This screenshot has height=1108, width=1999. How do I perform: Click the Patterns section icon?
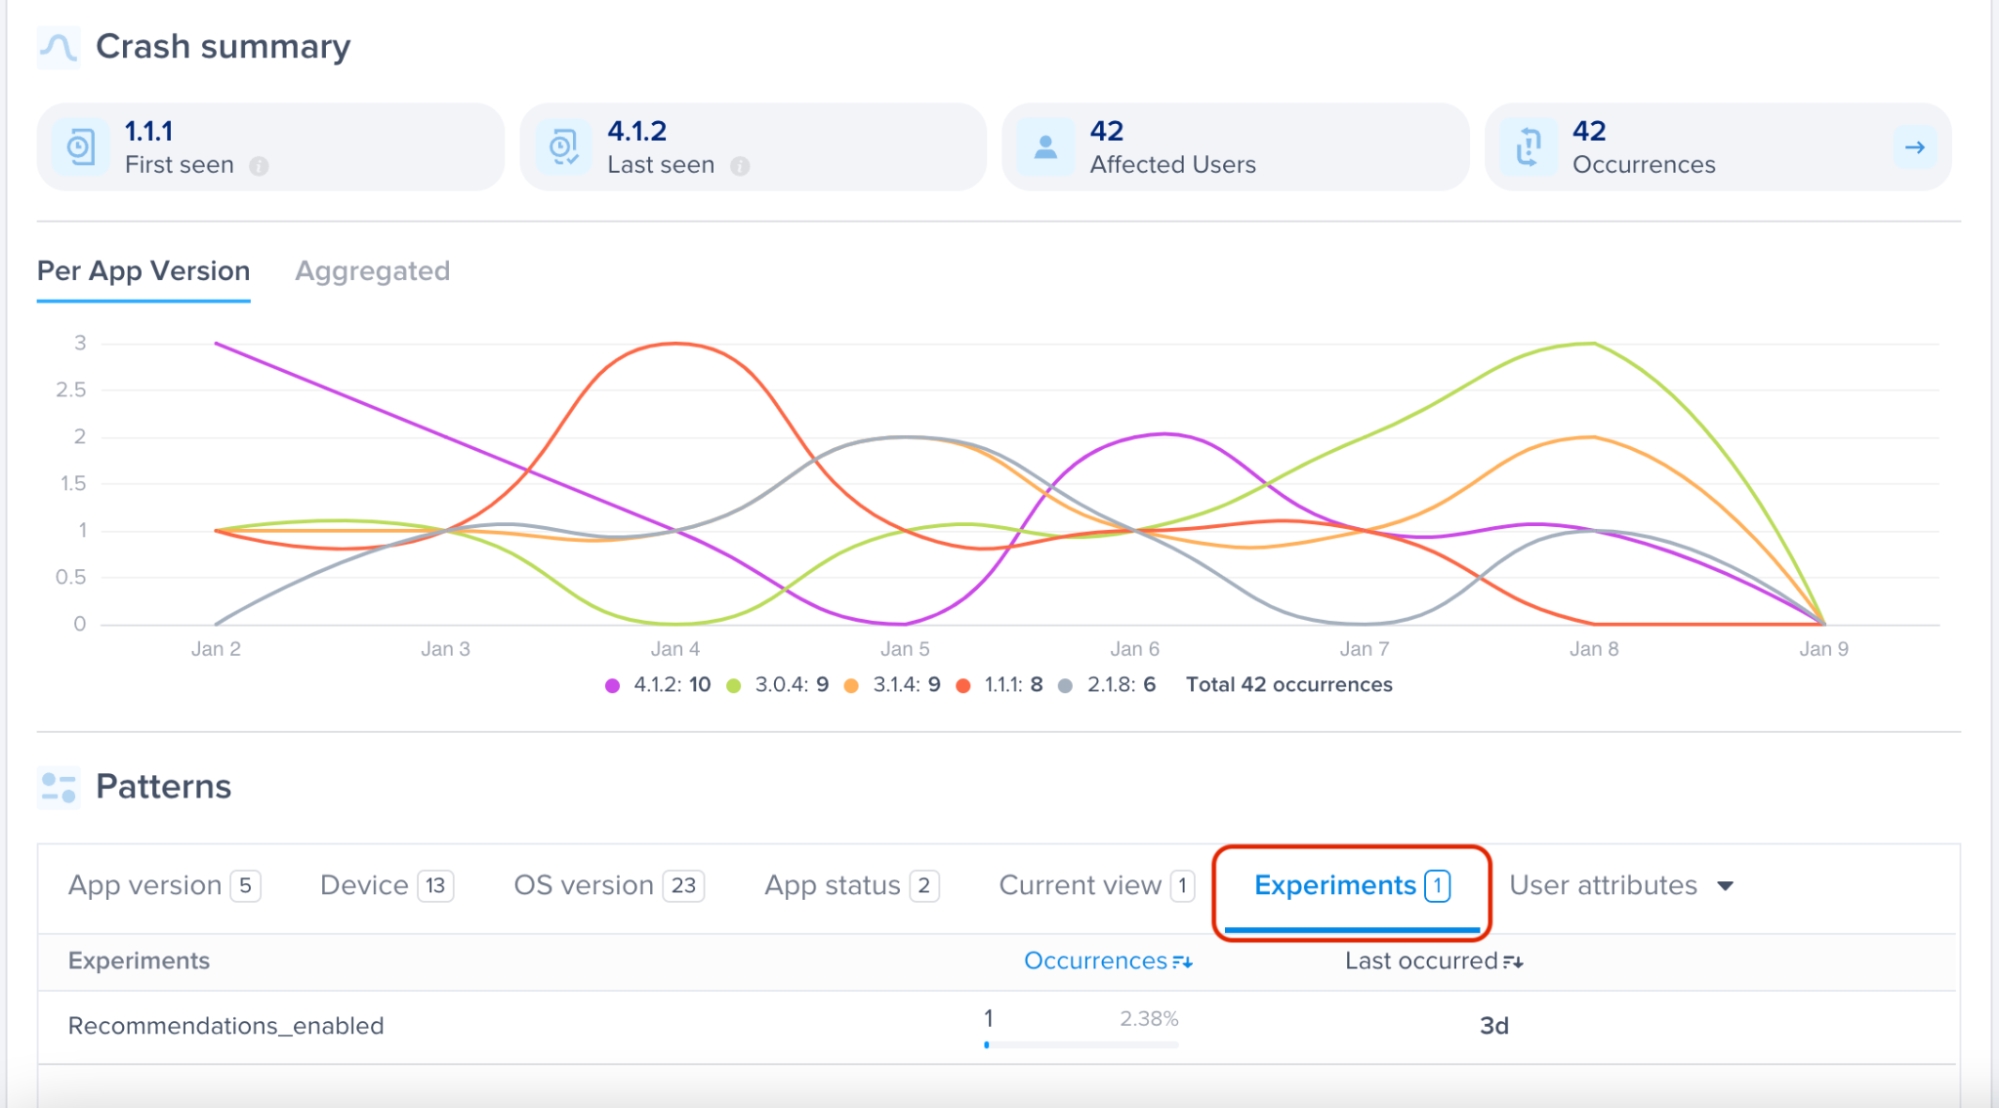(58, 787)
